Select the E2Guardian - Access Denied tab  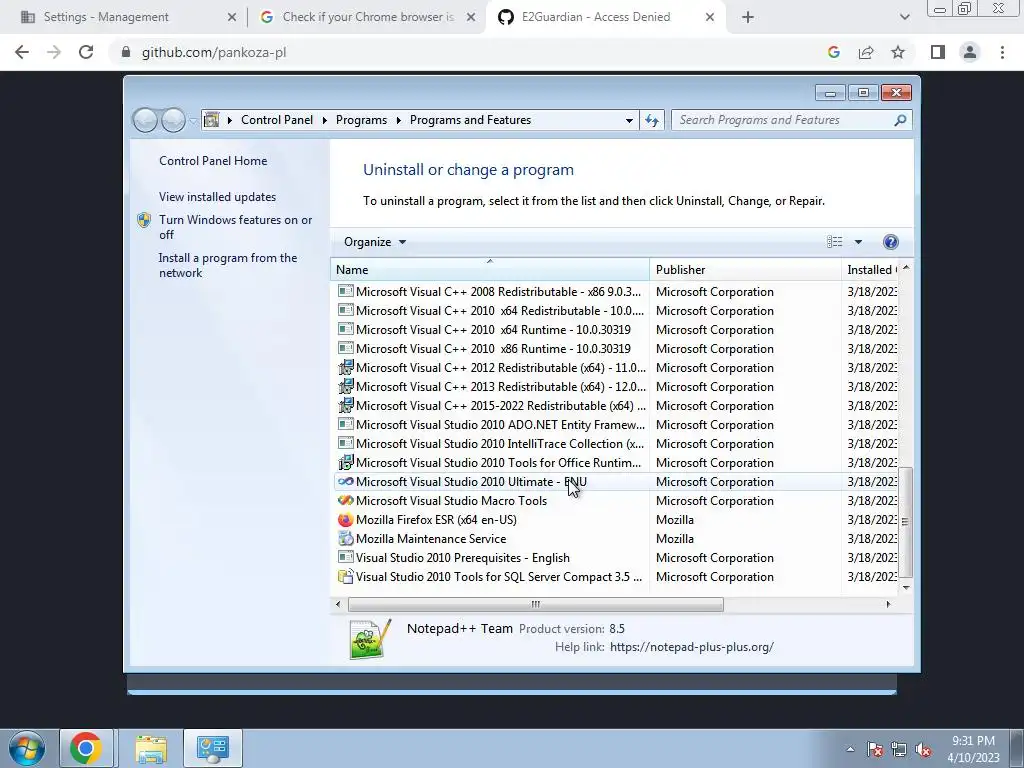[605, 17]
